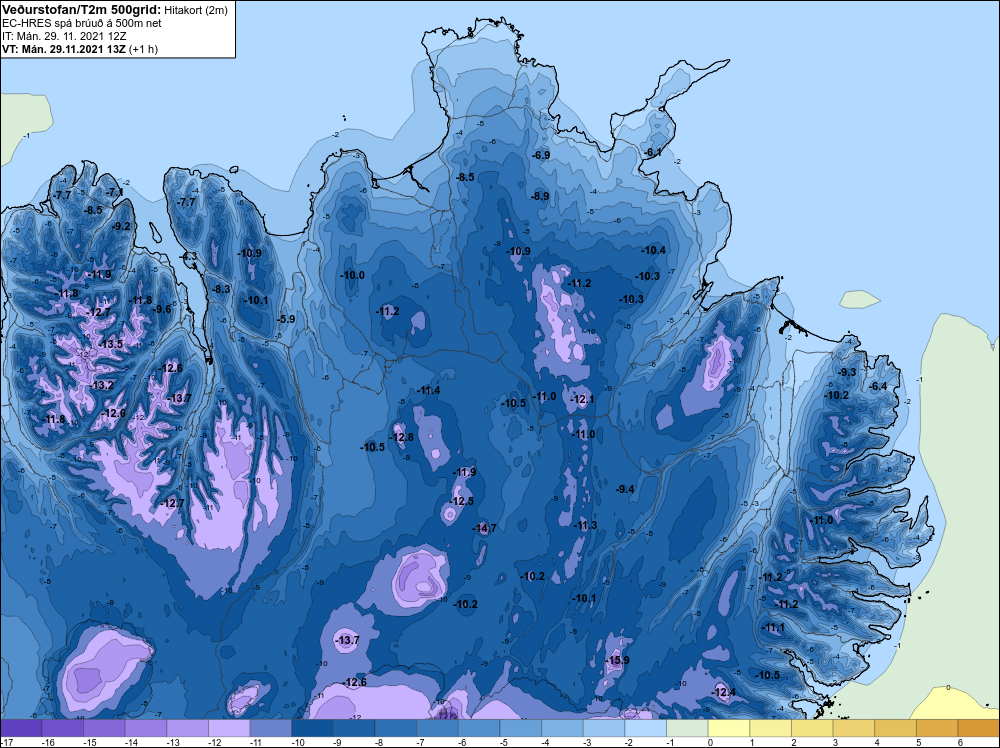Click the -10.0 temperature label

point(353,275)
